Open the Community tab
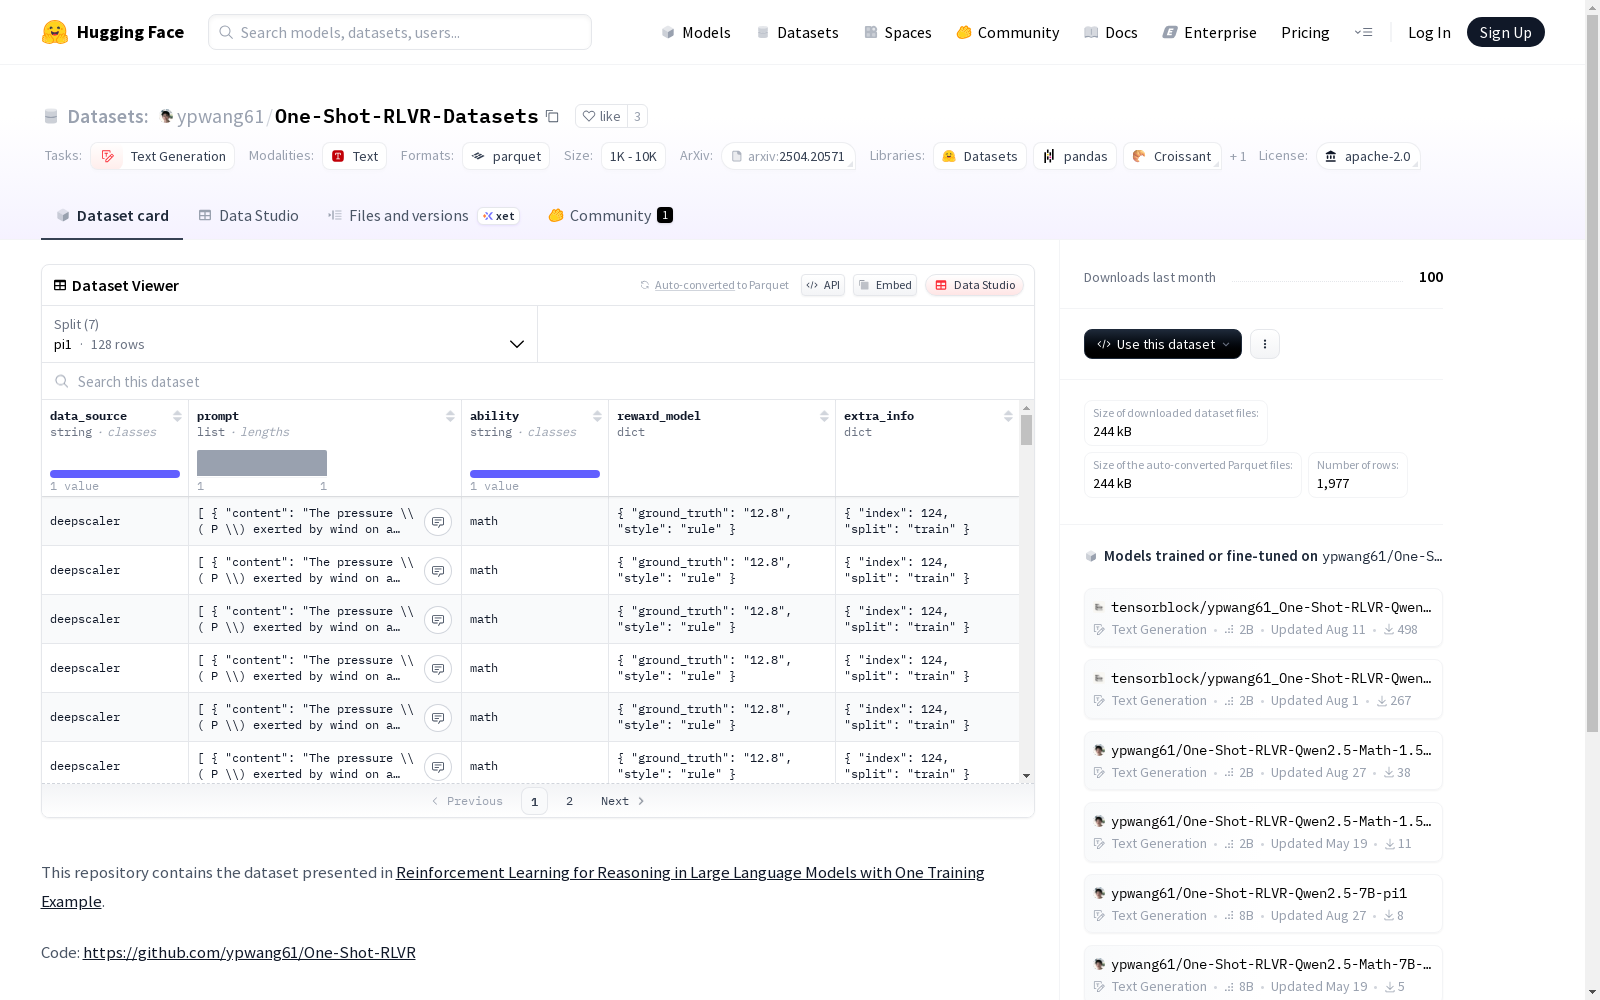The height and width of the screenshot is (1000, 1600). coord(610,216)
